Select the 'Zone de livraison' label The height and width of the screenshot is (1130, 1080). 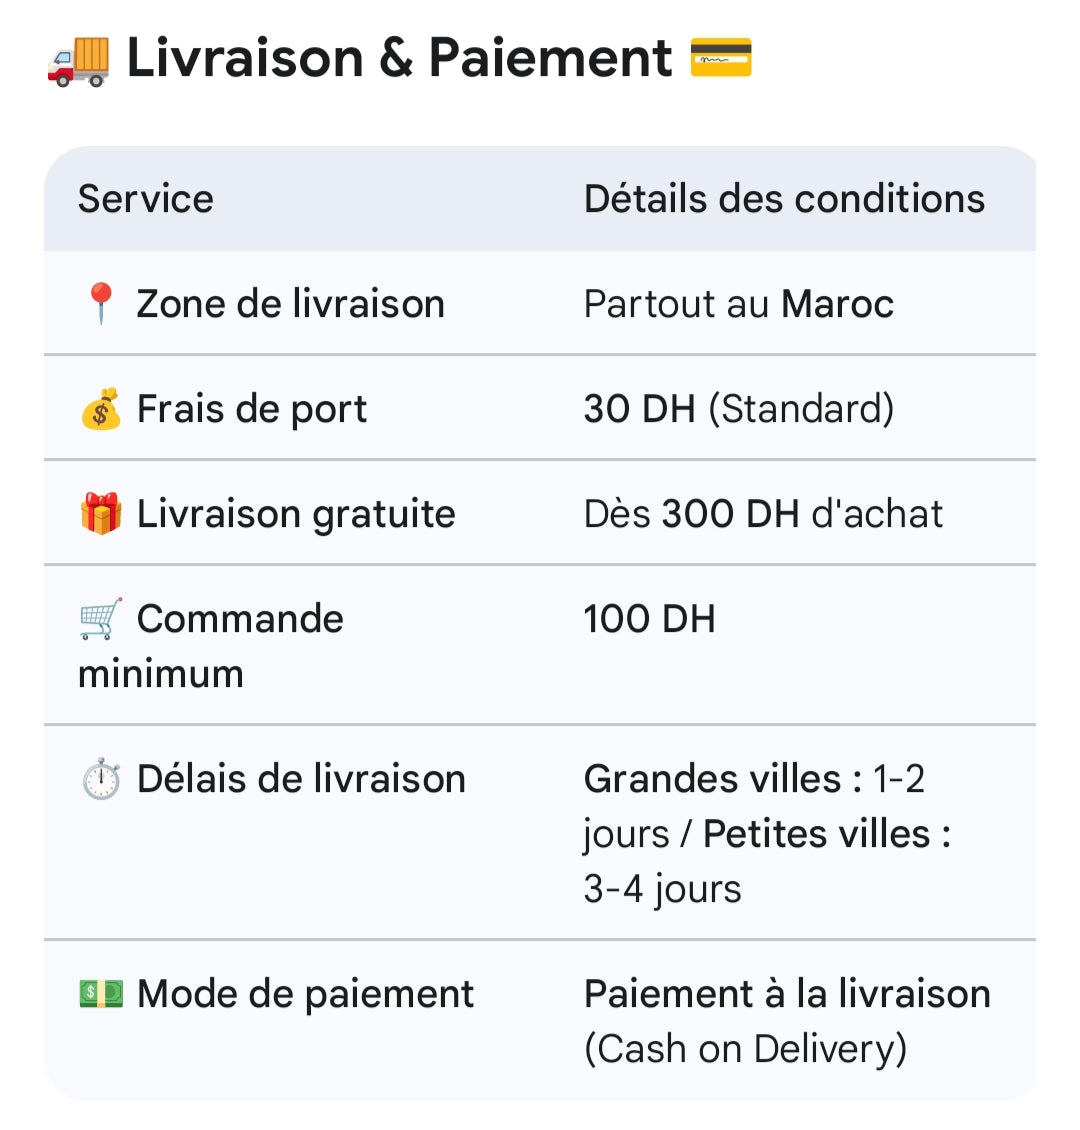pos(290,304)
